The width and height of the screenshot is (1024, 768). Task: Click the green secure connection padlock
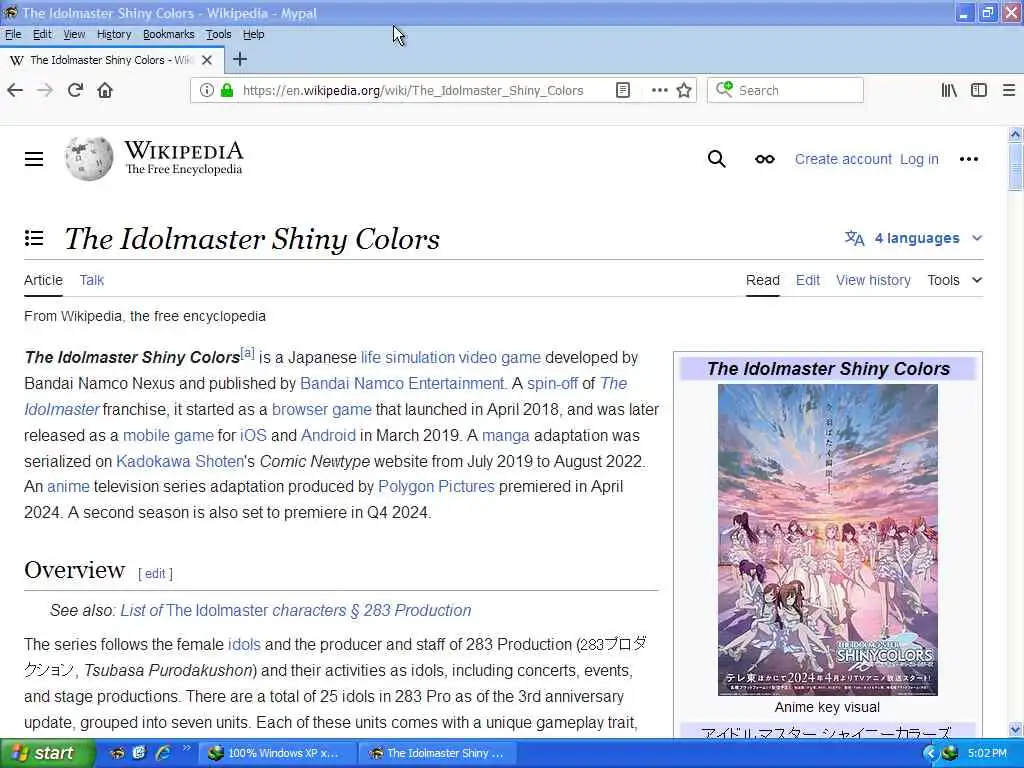coord(227,90)
